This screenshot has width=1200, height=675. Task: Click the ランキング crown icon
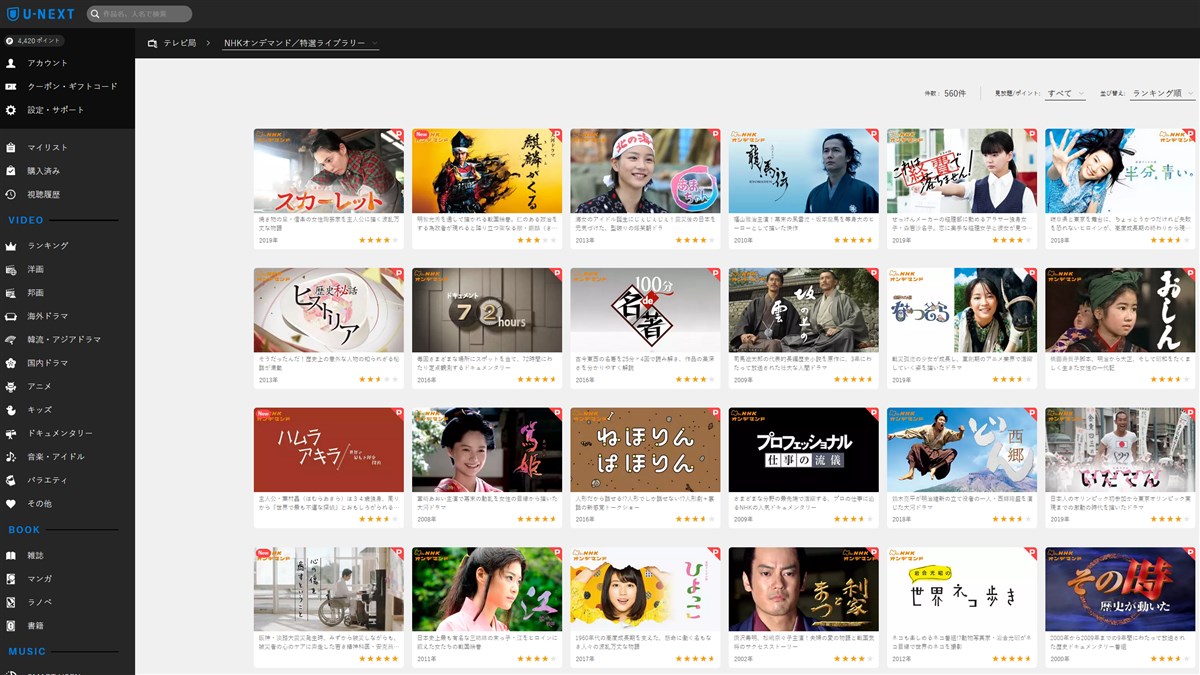coord(11,245)
